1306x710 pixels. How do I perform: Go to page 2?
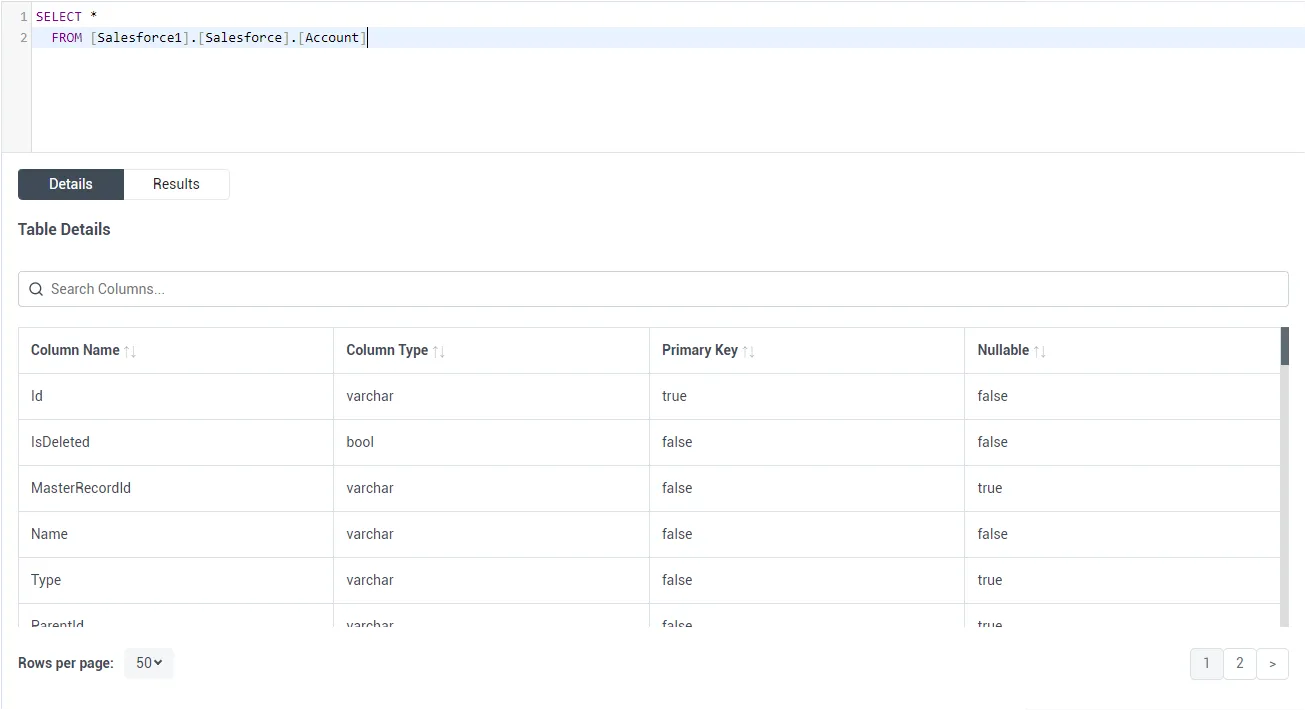(1239, 663)
